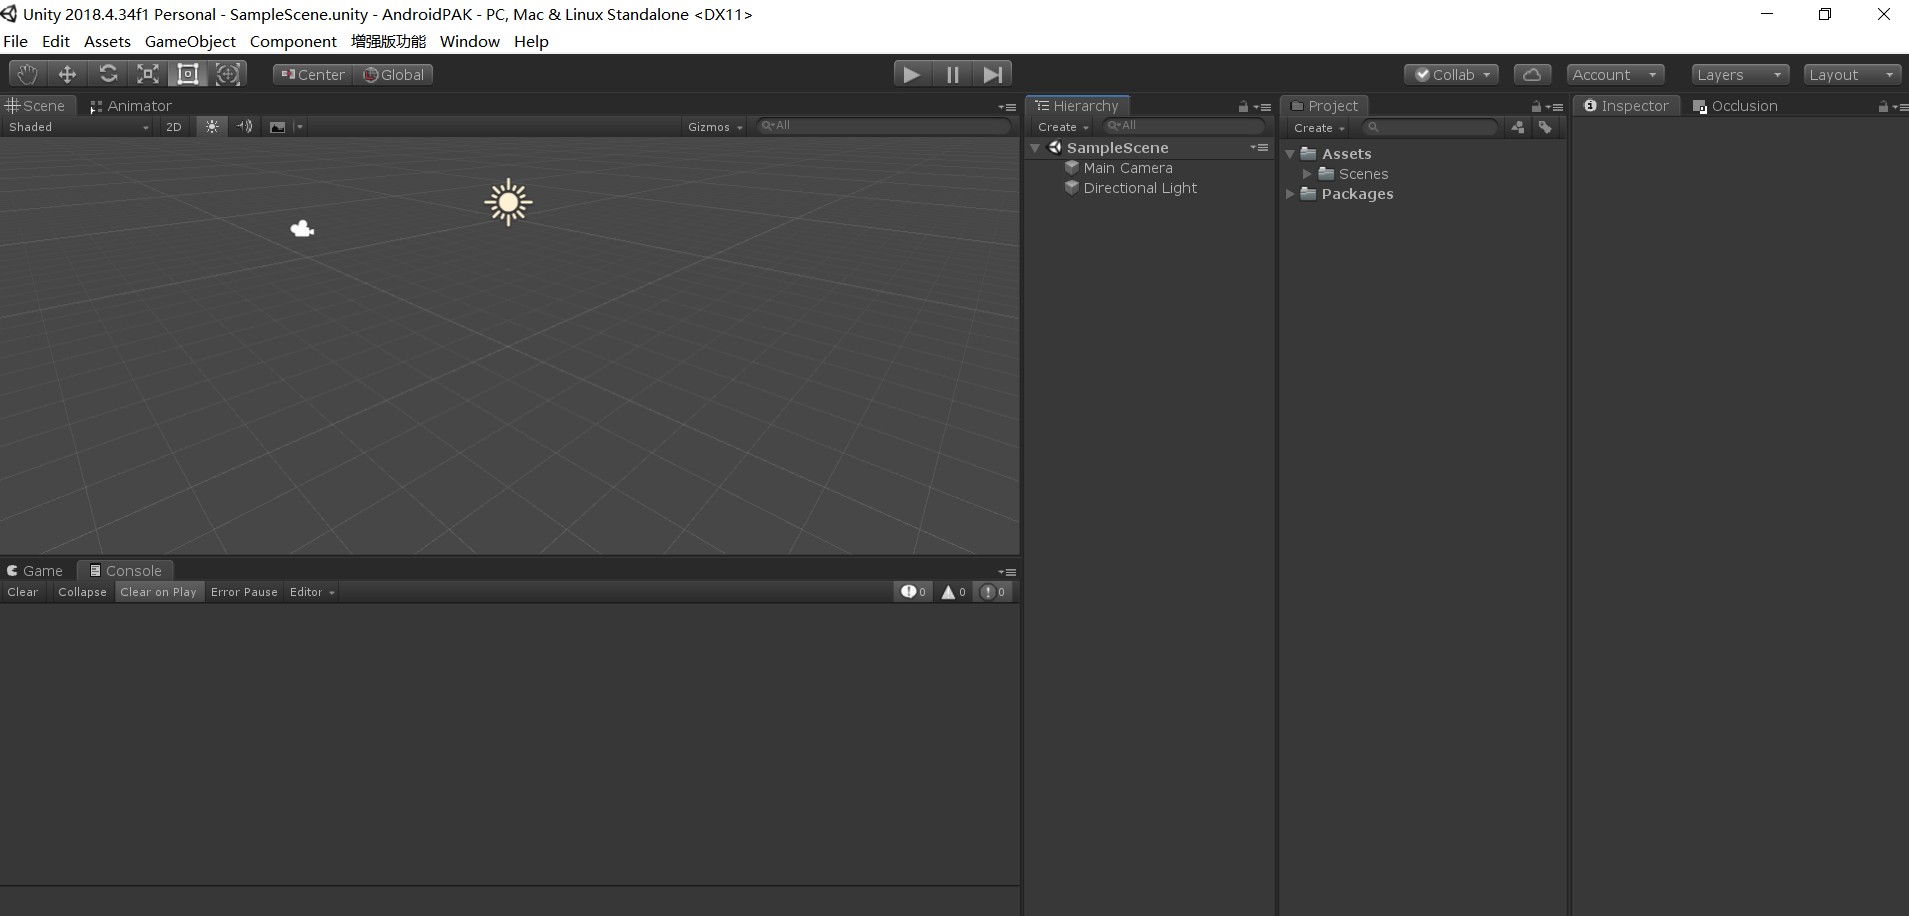Image resolution: width=1909 pixels, height=916 pixels.
Task: Click the Scene view search field
Action: (884, 126)
